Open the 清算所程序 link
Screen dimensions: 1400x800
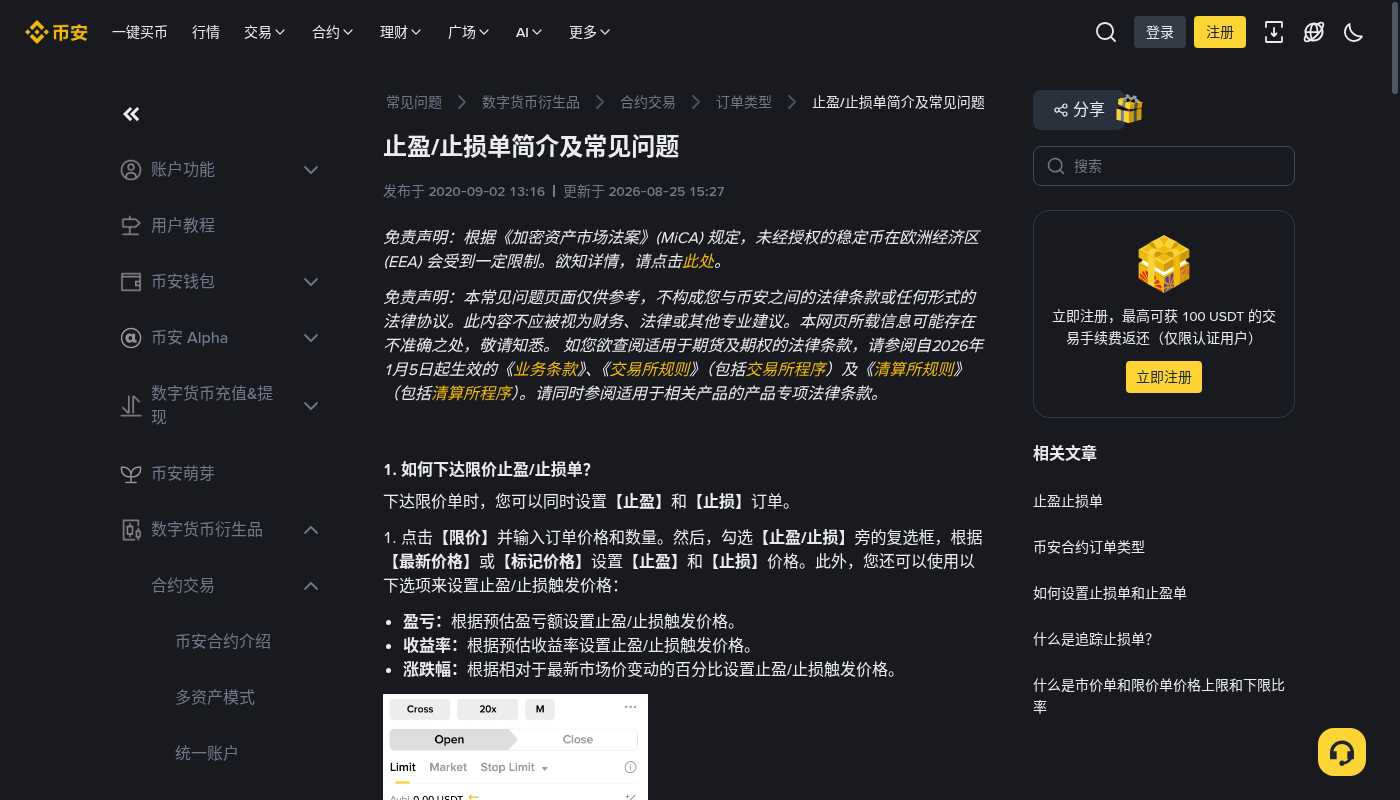tap(472, 393)
